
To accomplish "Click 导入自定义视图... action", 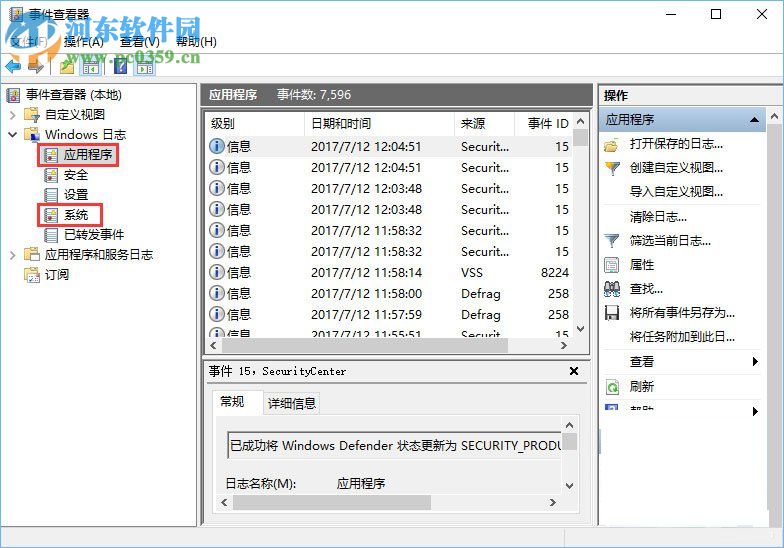I will [676, 192].
